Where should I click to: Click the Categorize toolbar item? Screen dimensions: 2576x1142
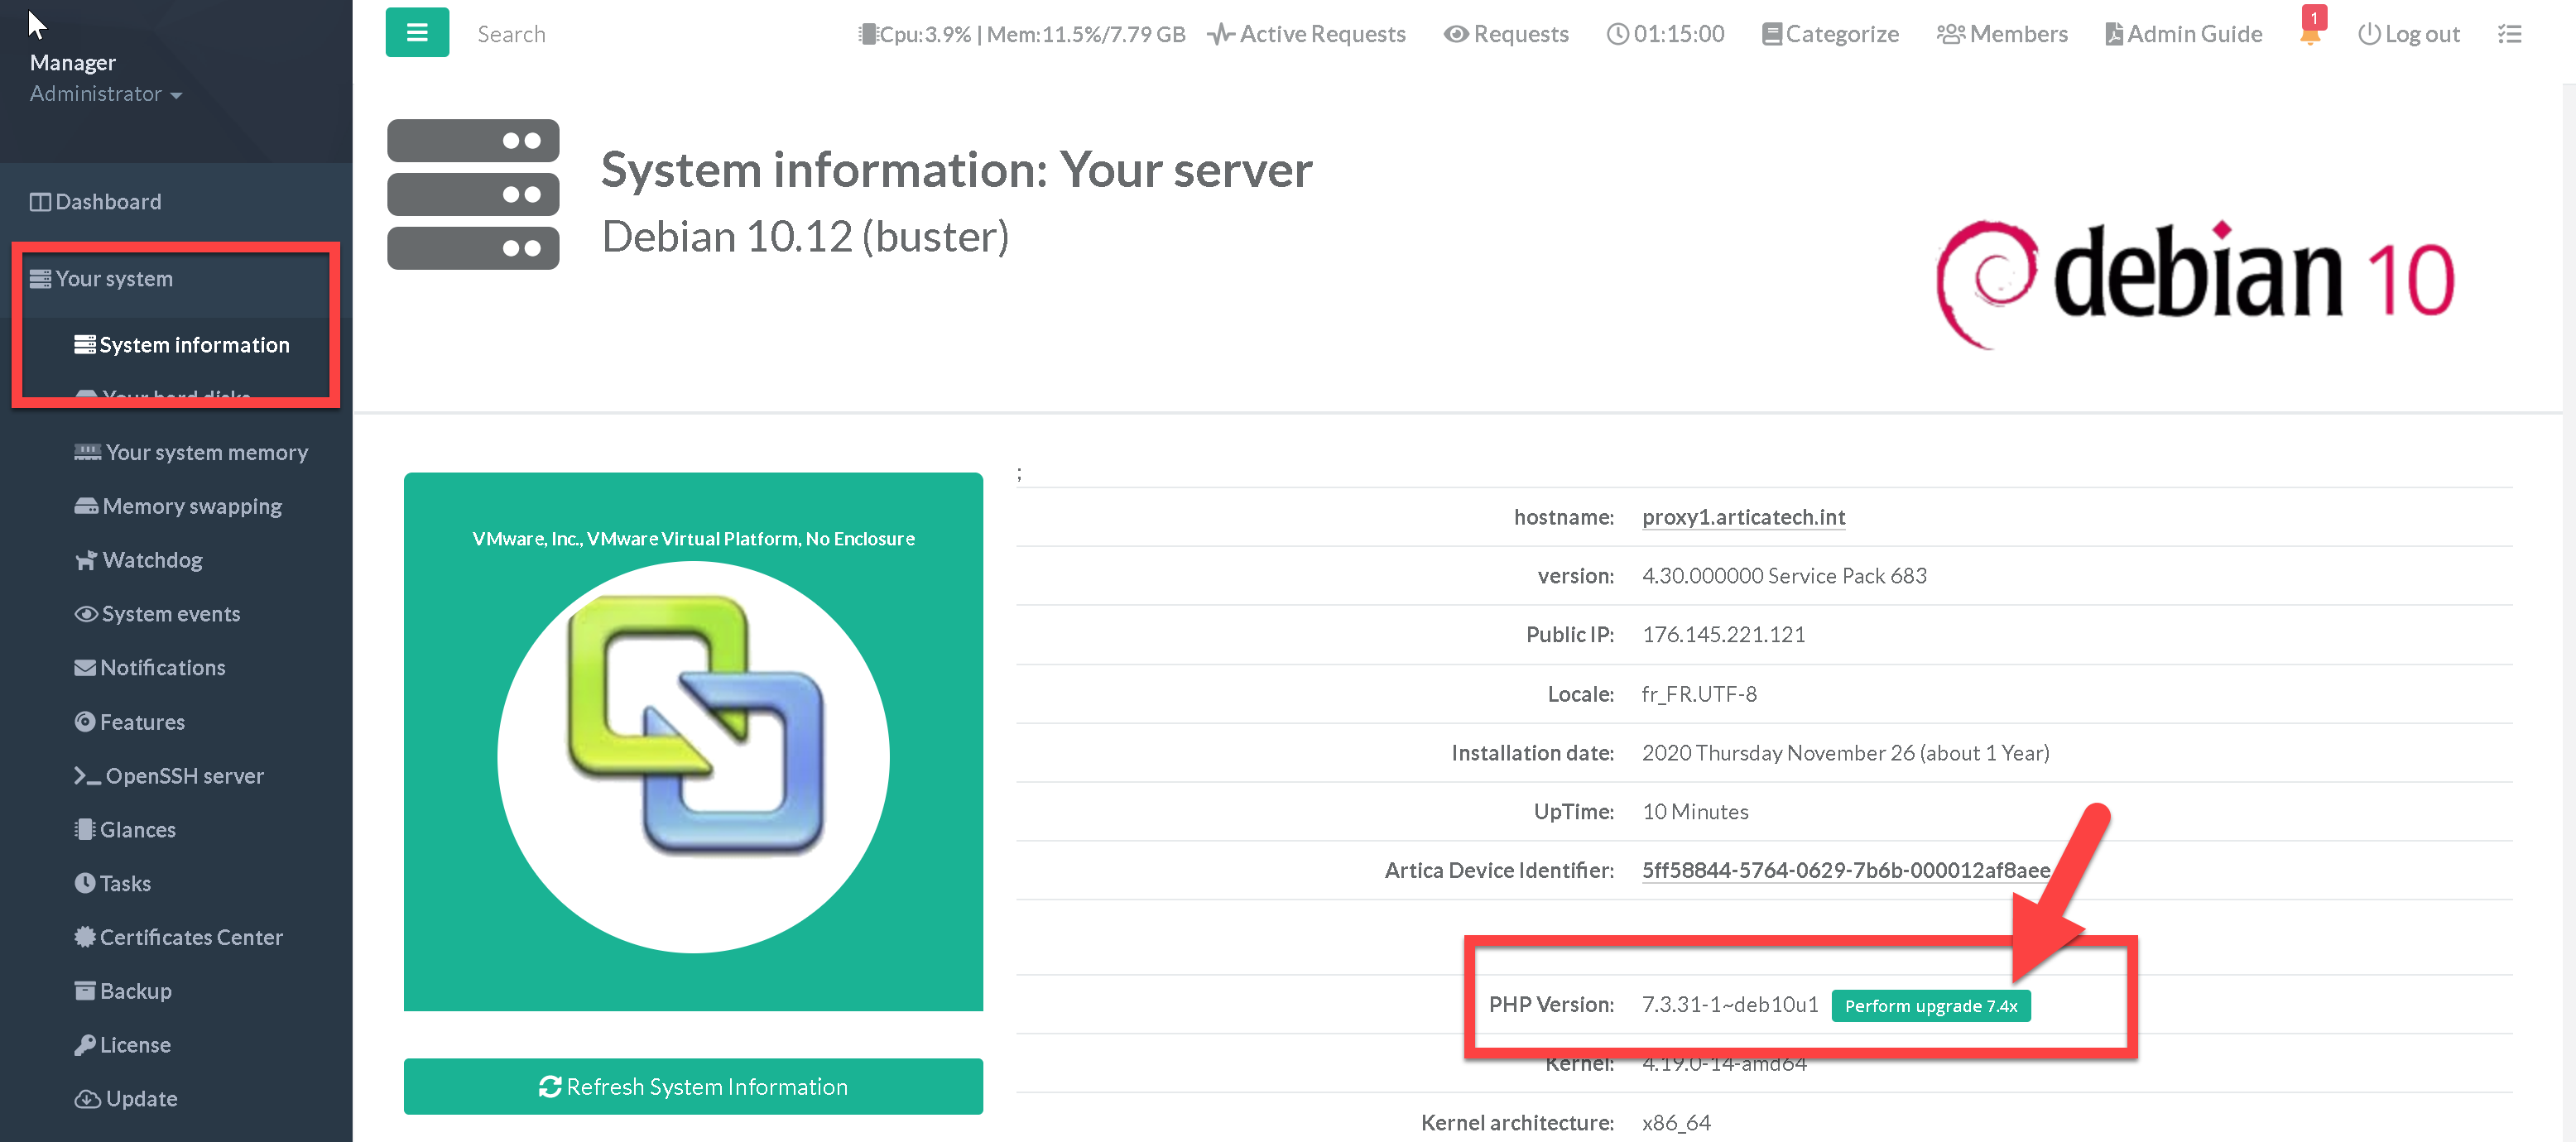click(1830, 34)
